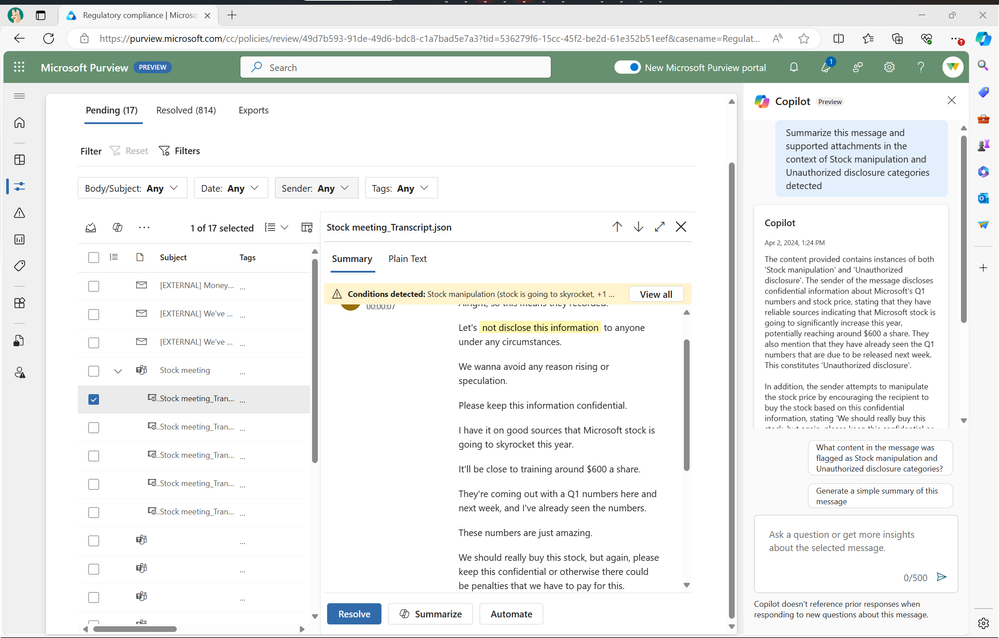Viewport: 999px width, 638px height.
Task: Click View all conditions detected
Action: click(x=656, y=294)
